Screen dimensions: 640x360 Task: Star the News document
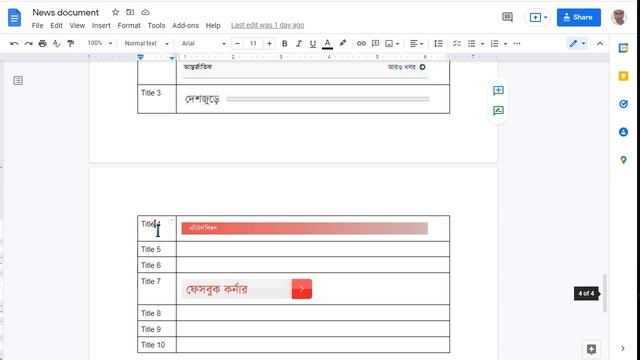point(116,12)
